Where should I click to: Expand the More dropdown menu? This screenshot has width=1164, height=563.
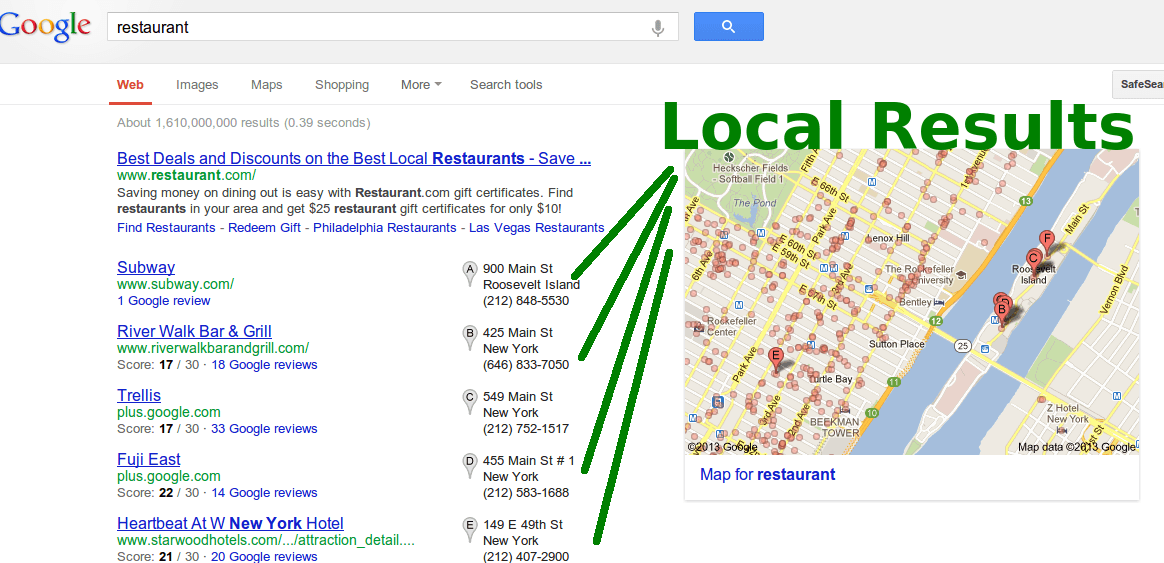(421, 85)
